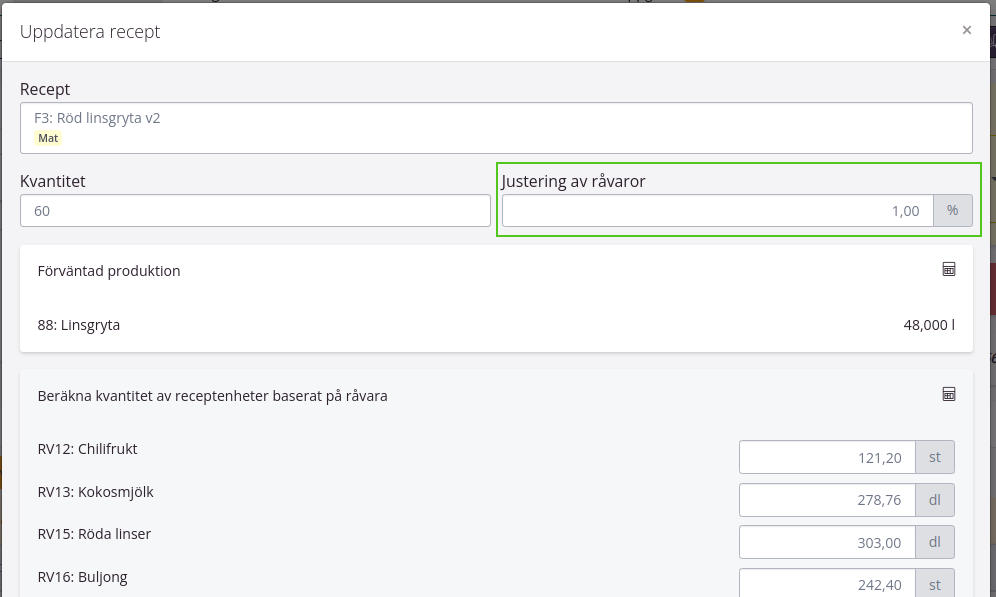The image size is (996, 597).
Task: Click the yellow Mat tag
Action: [48, 138]
